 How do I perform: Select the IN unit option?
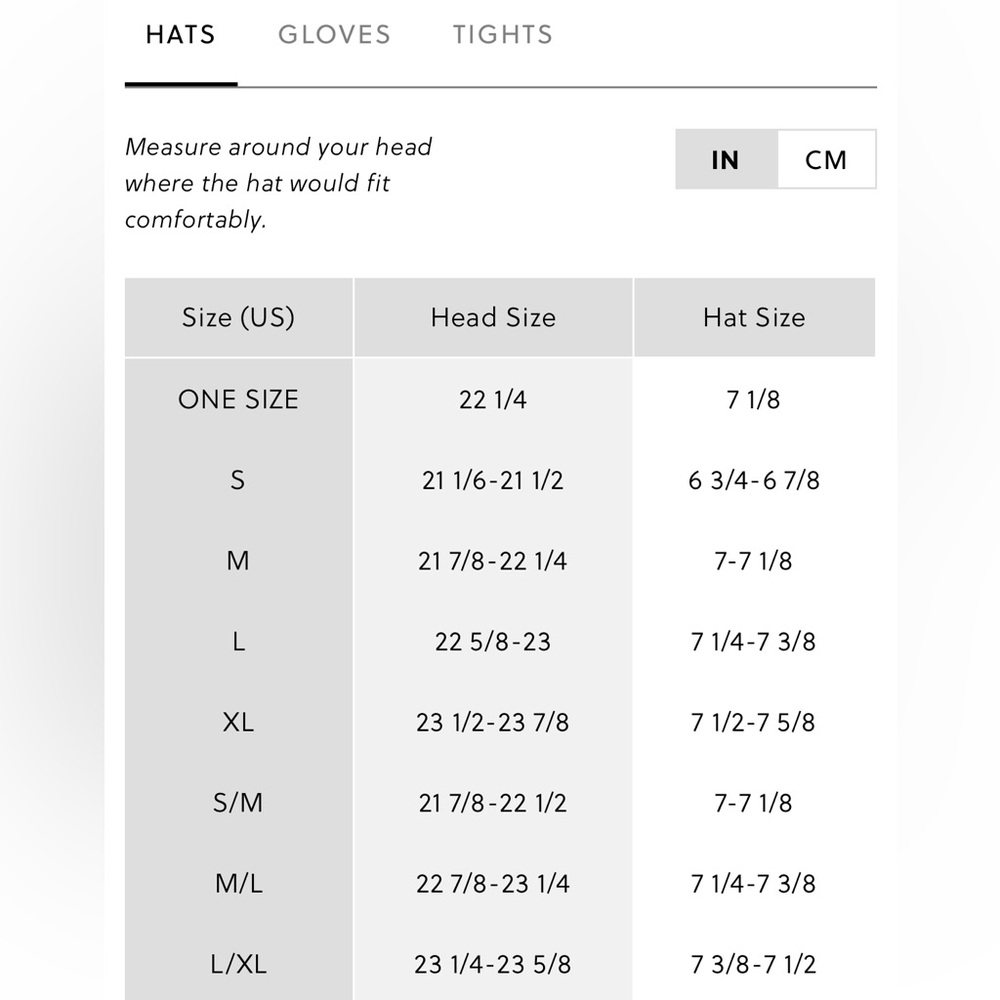coord(726,159)
